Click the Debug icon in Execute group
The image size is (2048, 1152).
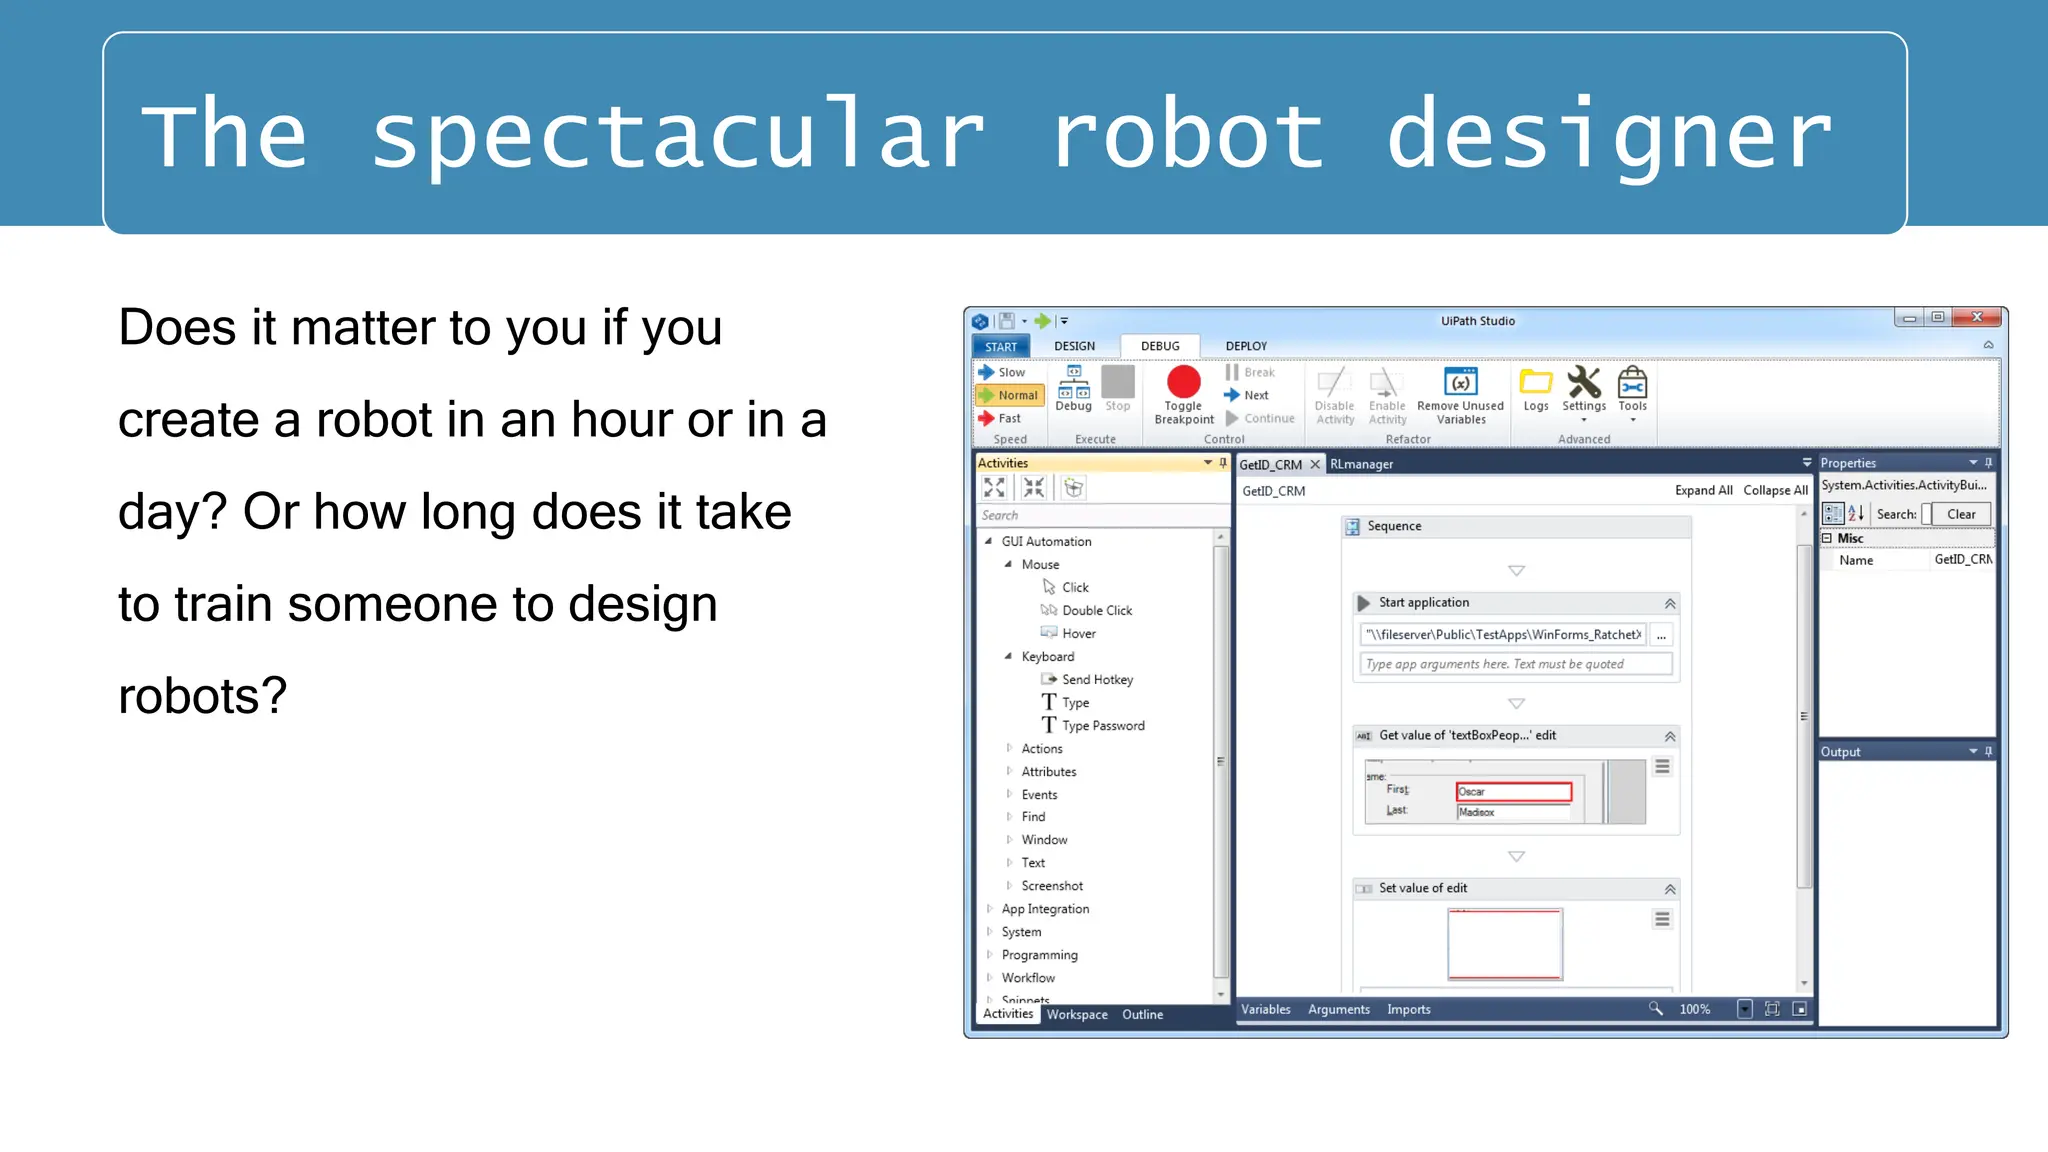click(x=1073, y=383)
